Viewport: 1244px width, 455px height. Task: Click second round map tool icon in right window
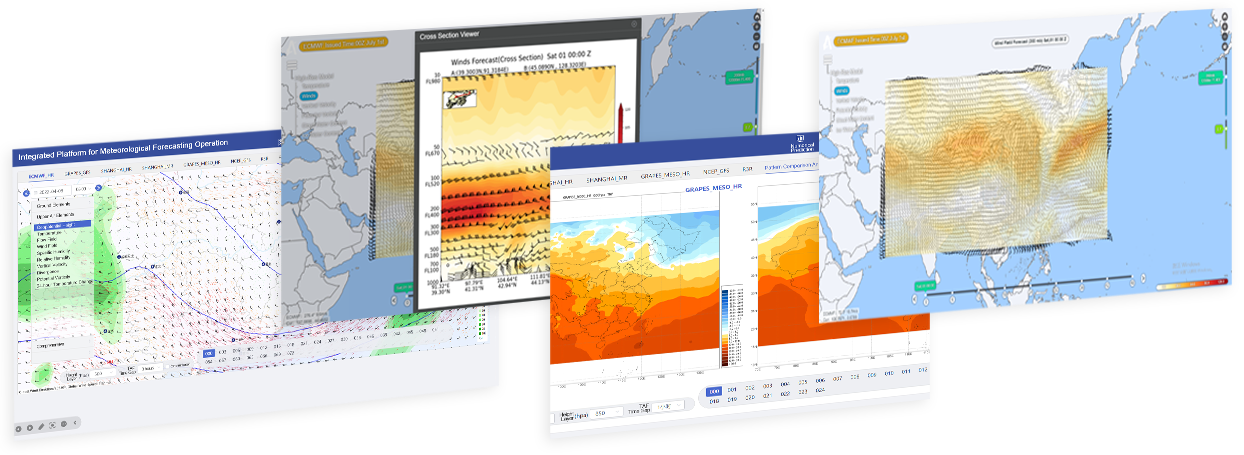pyautogui.click(x=1225, y=26)
